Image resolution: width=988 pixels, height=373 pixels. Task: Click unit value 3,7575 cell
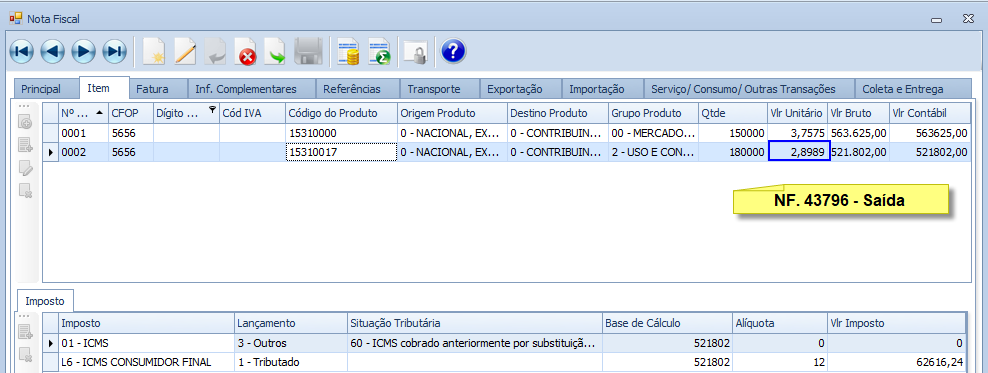tap(798, 133)
